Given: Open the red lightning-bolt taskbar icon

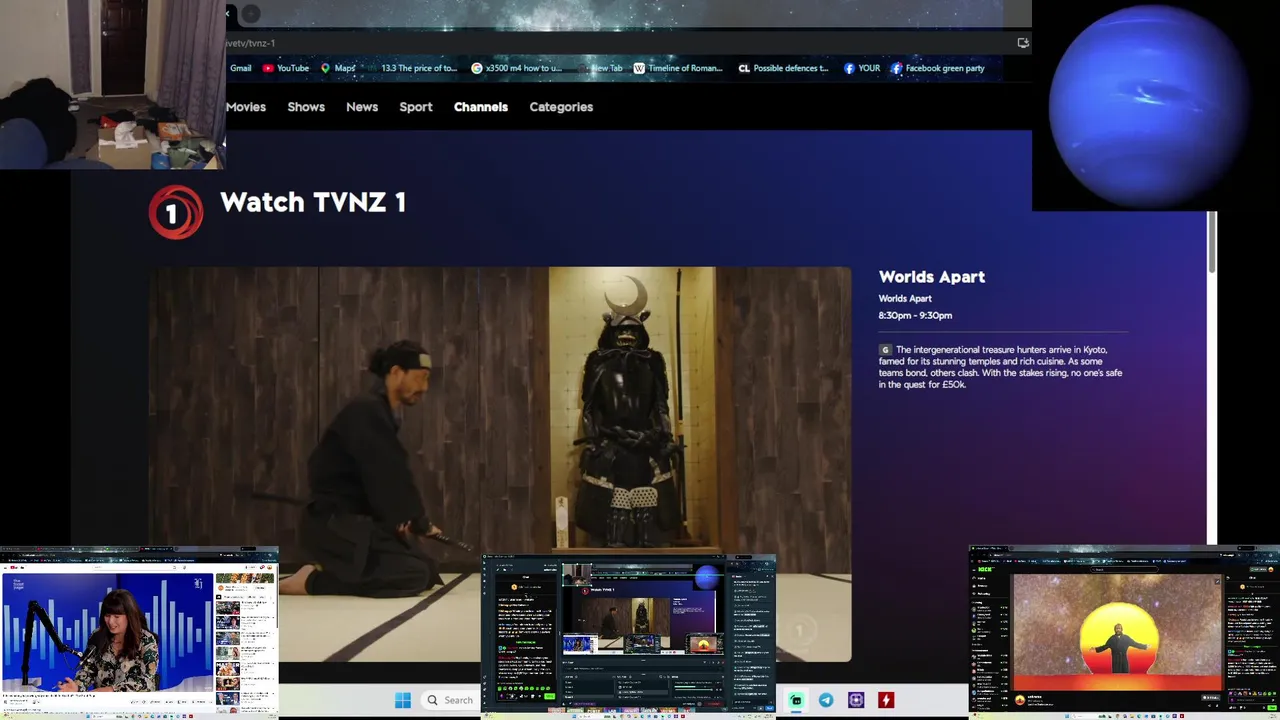Looking at the screenshot, I should tap(886, 700).
